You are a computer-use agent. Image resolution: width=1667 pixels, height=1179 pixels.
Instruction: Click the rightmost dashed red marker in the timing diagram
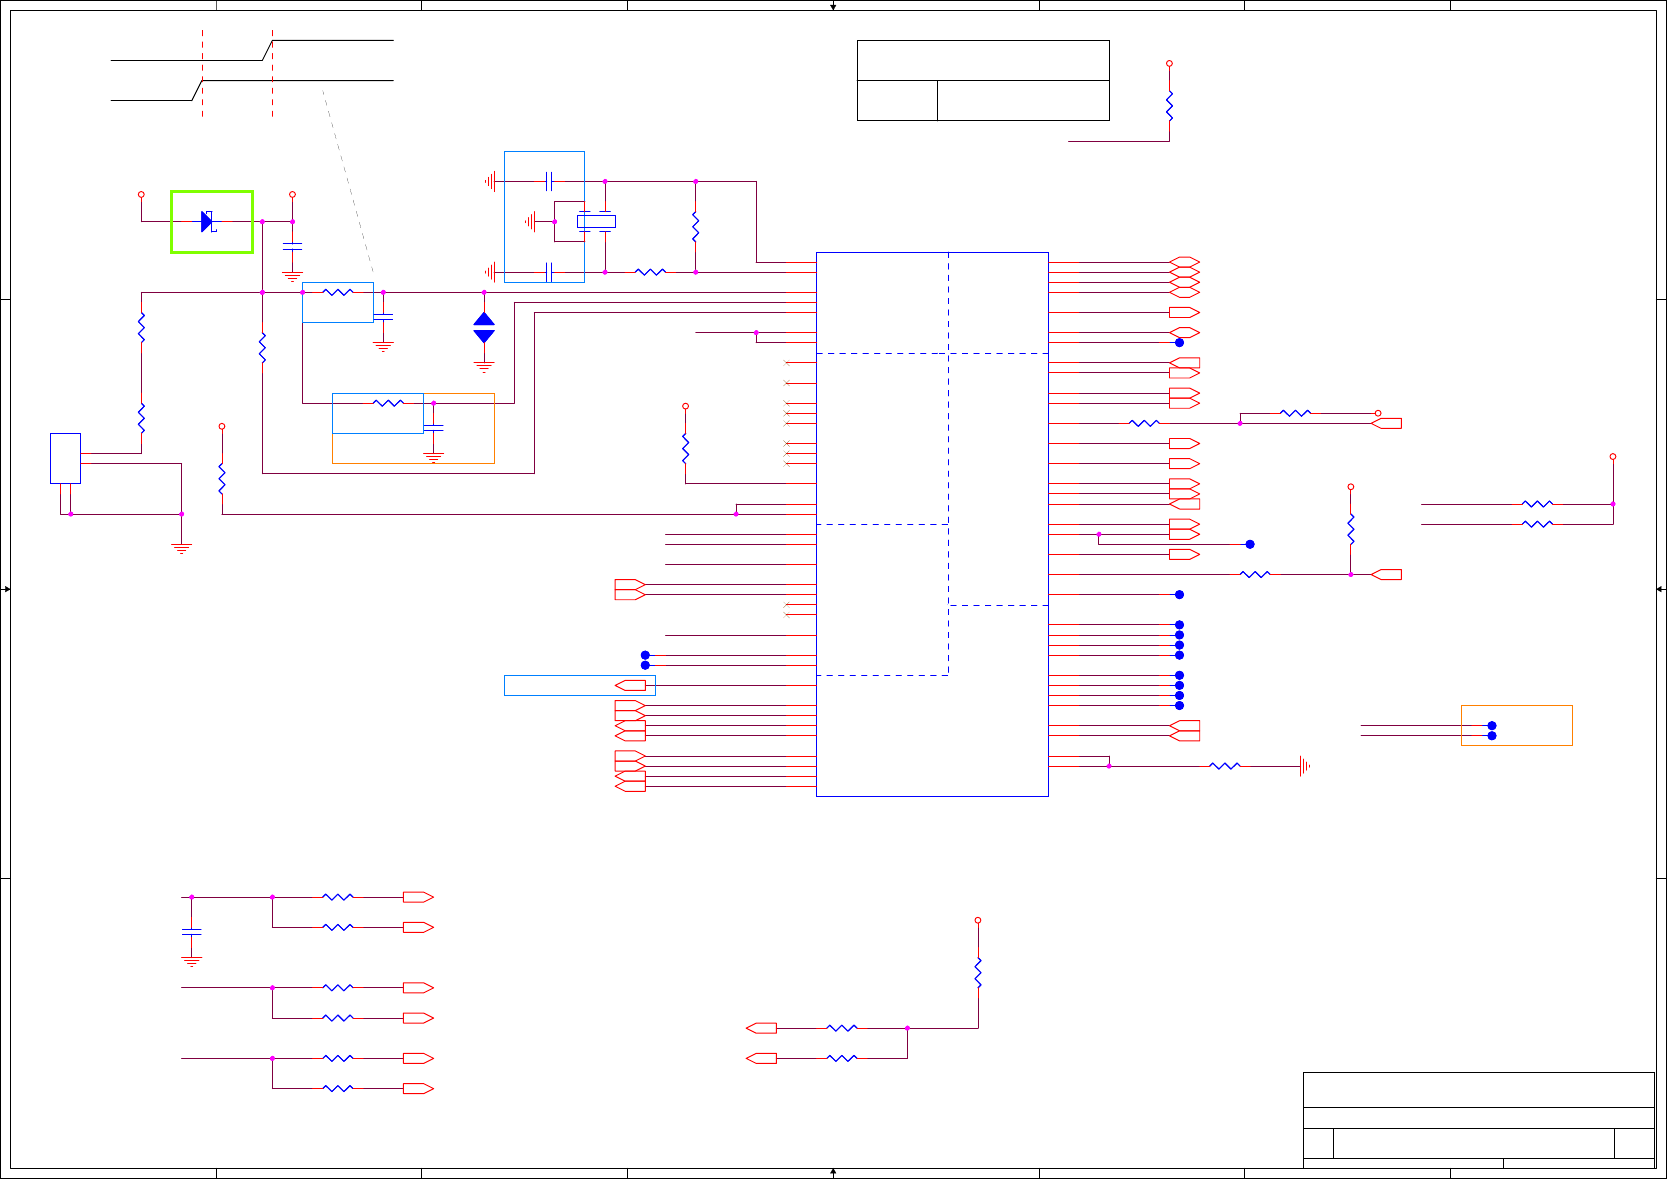pyautogui.click(x=272, y=73)
